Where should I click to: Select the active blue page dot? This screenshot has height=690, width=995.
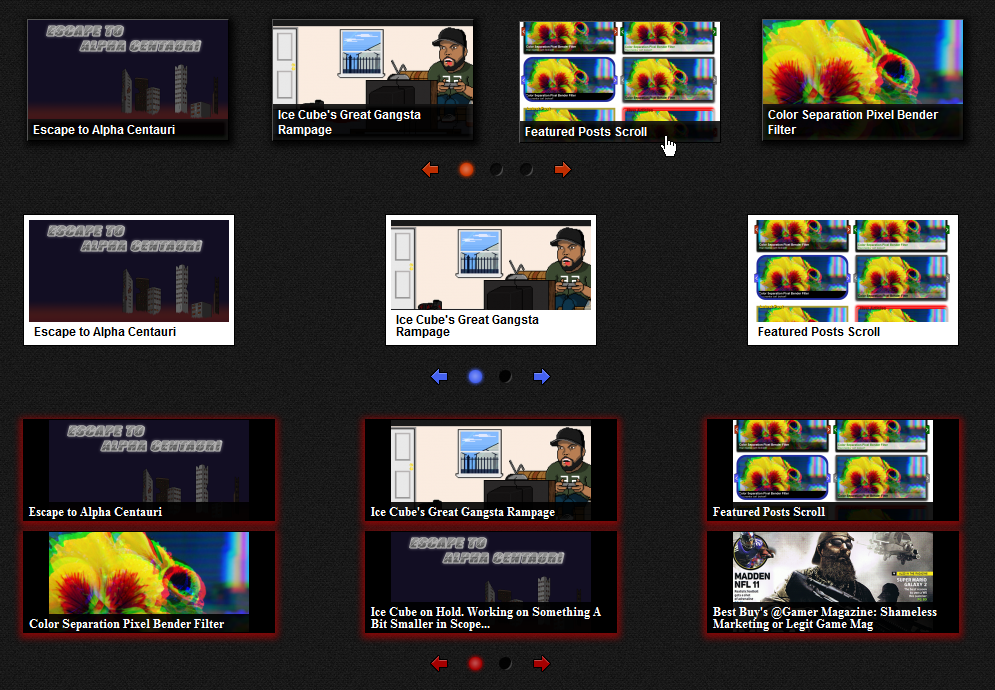(475, 377)
